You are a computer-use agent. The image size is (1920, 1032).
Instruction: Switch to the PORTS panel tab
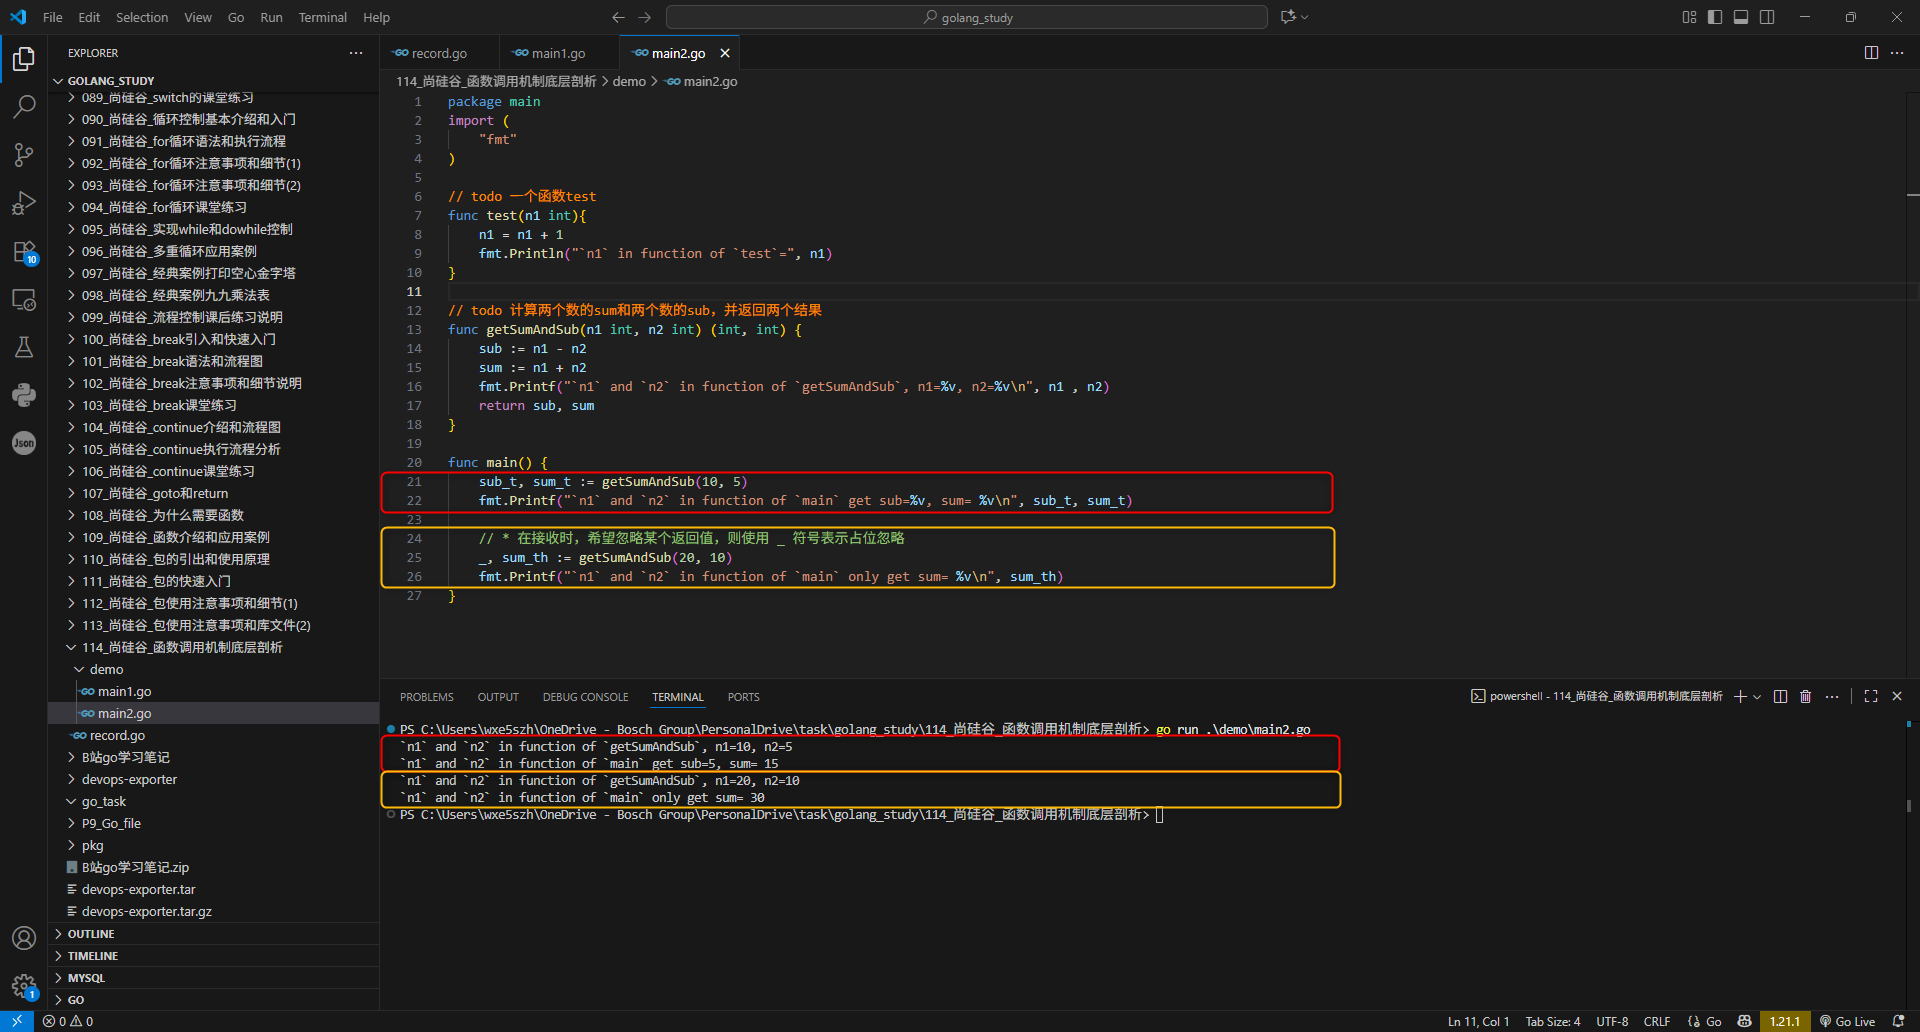coord(744,697)
